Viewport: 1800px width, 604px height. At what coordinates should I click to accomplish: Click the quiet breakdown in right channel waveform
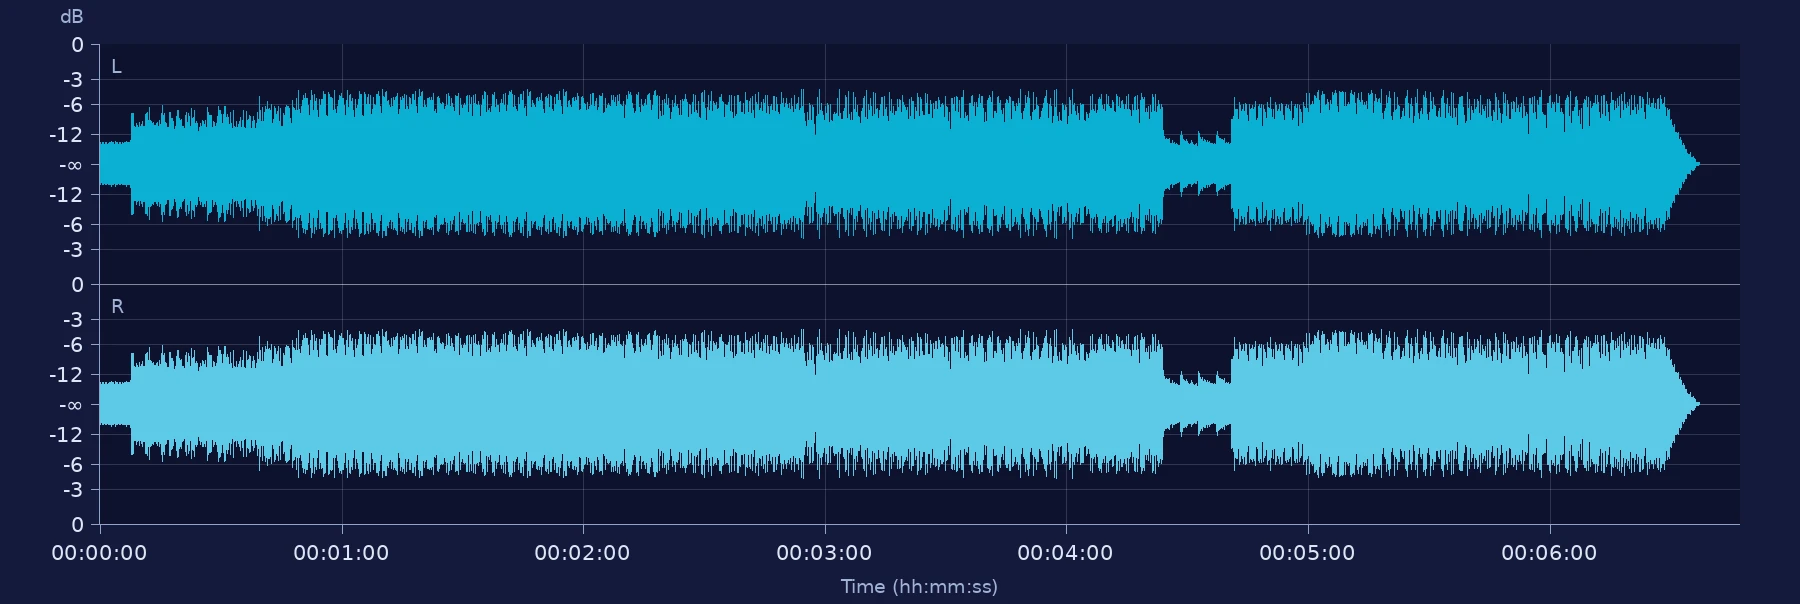[1197, 404]
